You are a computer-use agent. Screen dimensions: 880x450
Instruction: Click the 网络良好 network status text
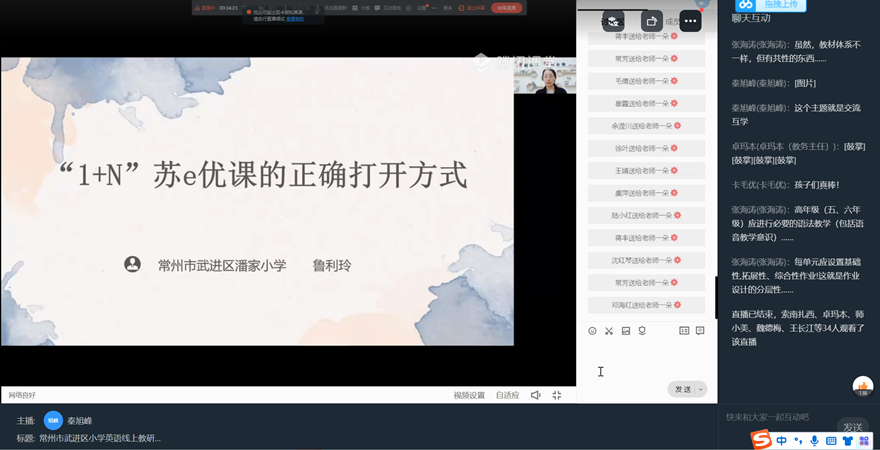(22, 395)
